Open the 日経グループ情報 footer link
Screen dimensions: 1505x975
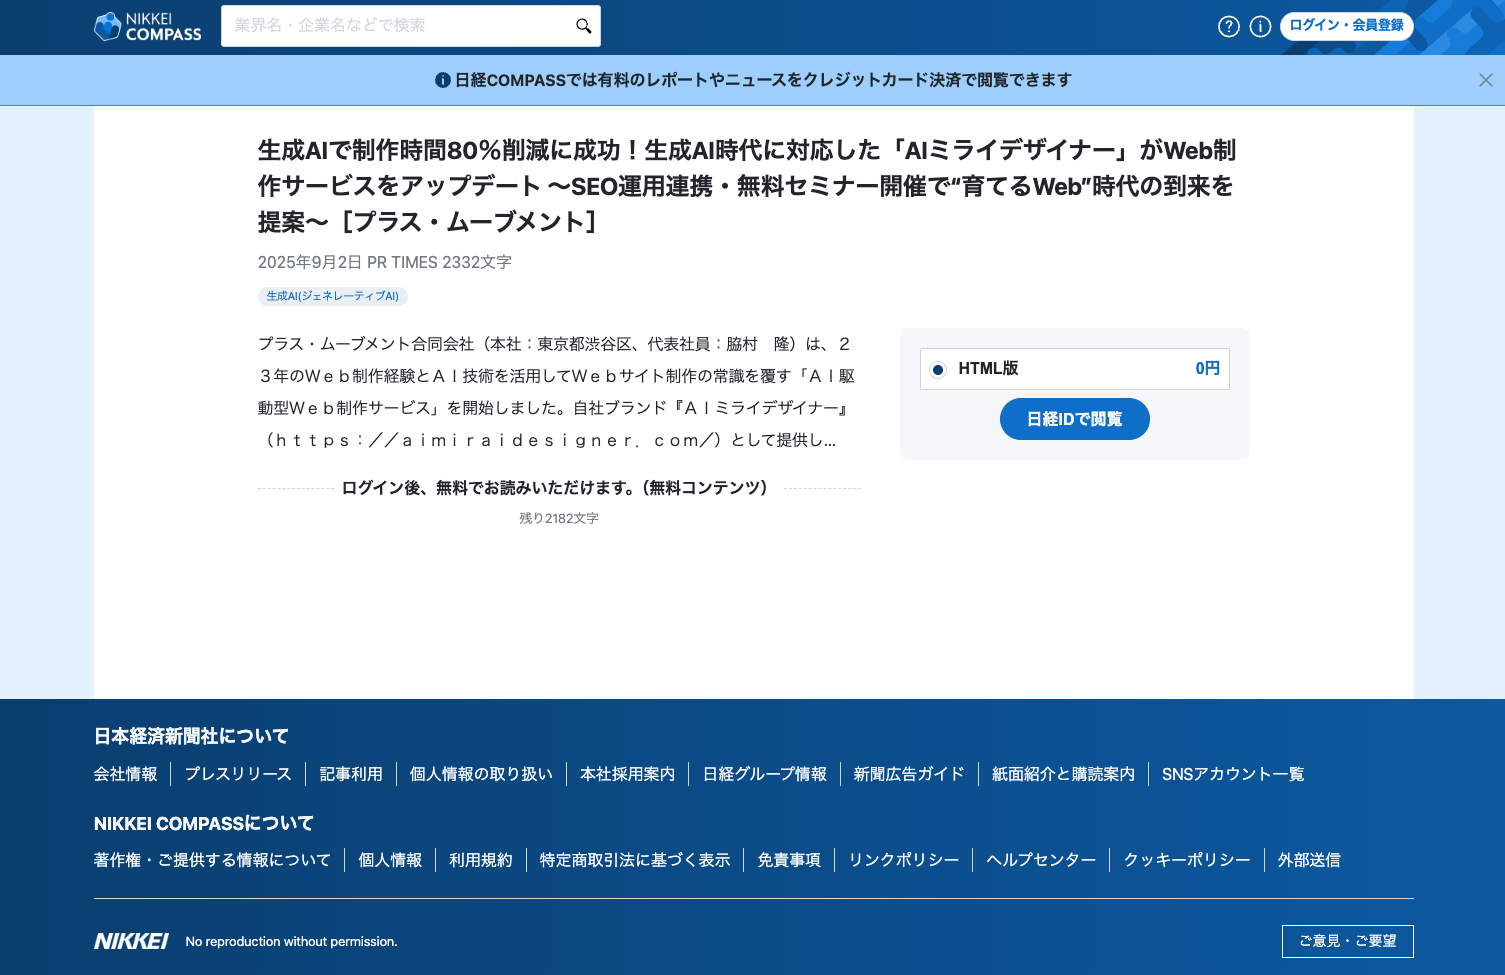765,774
